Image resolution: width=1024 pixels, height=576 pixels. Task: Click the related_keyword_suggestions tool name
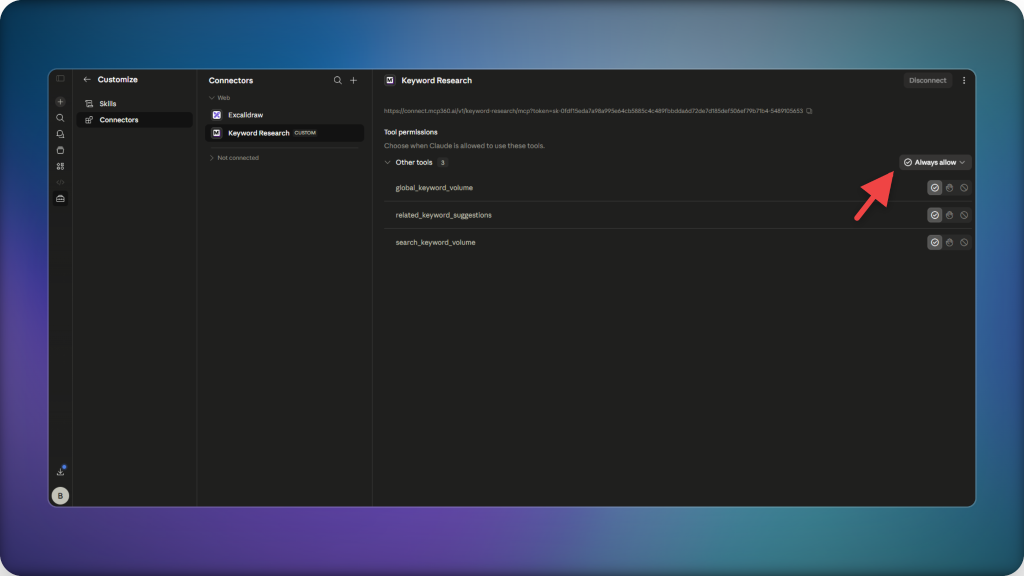[443, 215]
